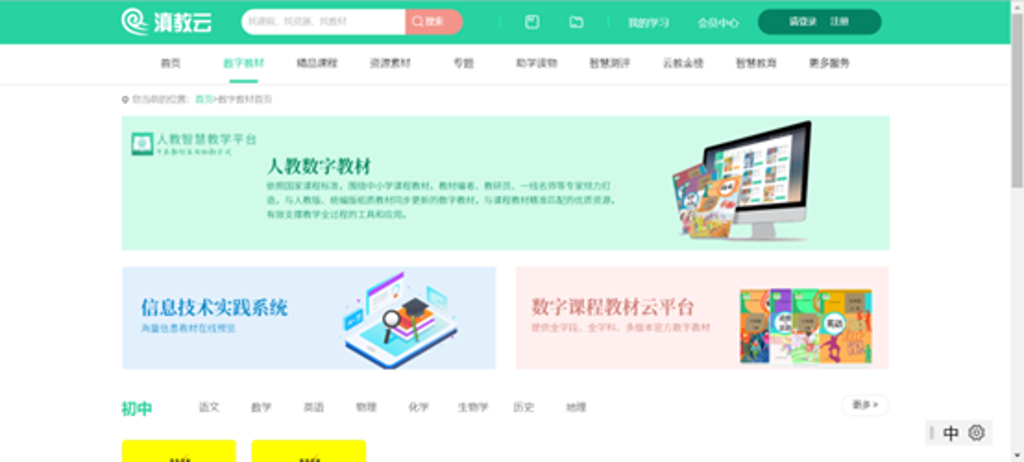The width and height of the screenshot is (1024, 462).
Task: Click the 数字教材首页 breadcrumb text
Action: 245,99
